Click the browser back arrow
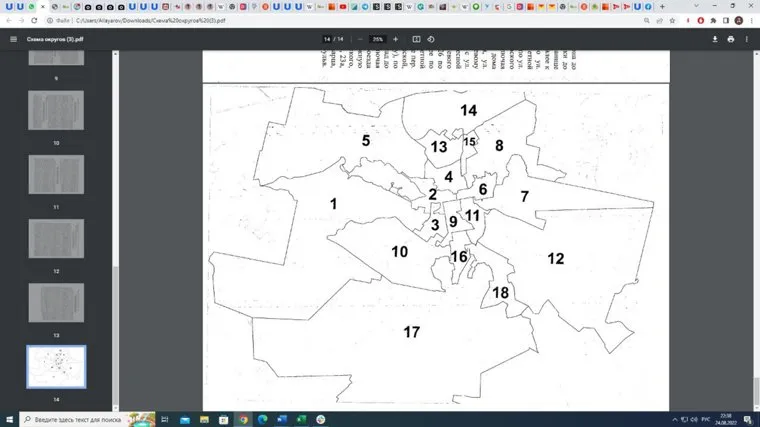Screen dimensions: 760x427 tap(8, 20)
